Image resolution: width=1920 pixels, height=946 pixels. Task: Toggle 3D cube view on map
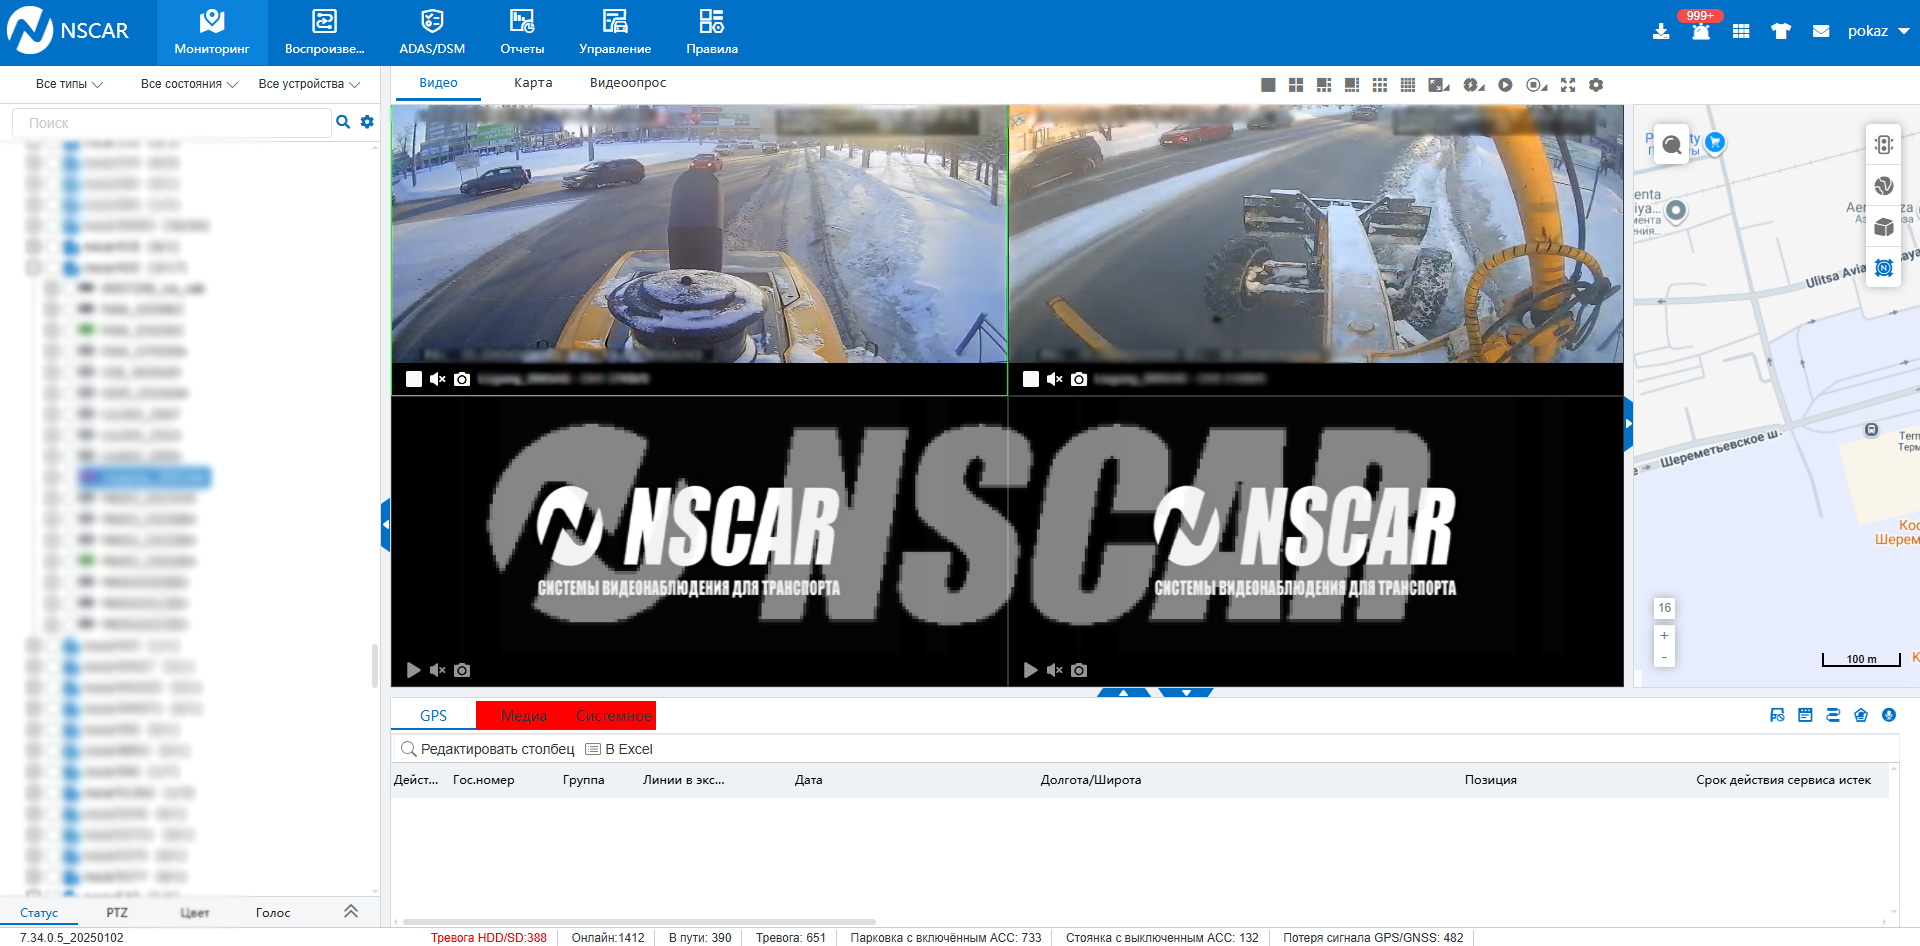(1884, 227)
